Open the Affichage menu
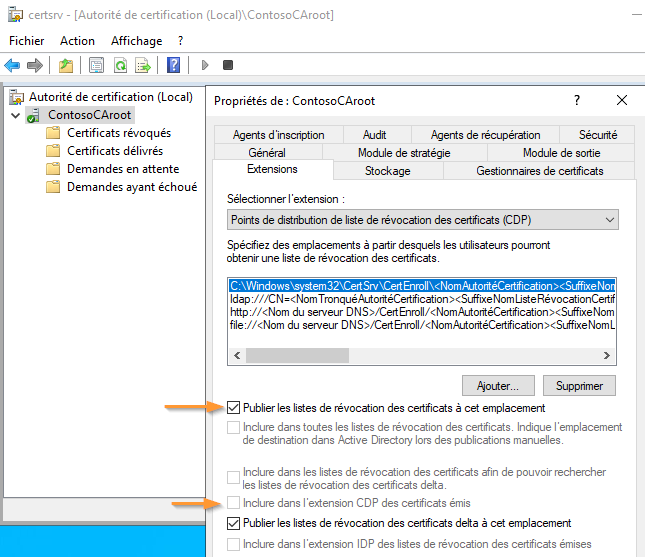The image size is (645, 557). coord(137,41)
